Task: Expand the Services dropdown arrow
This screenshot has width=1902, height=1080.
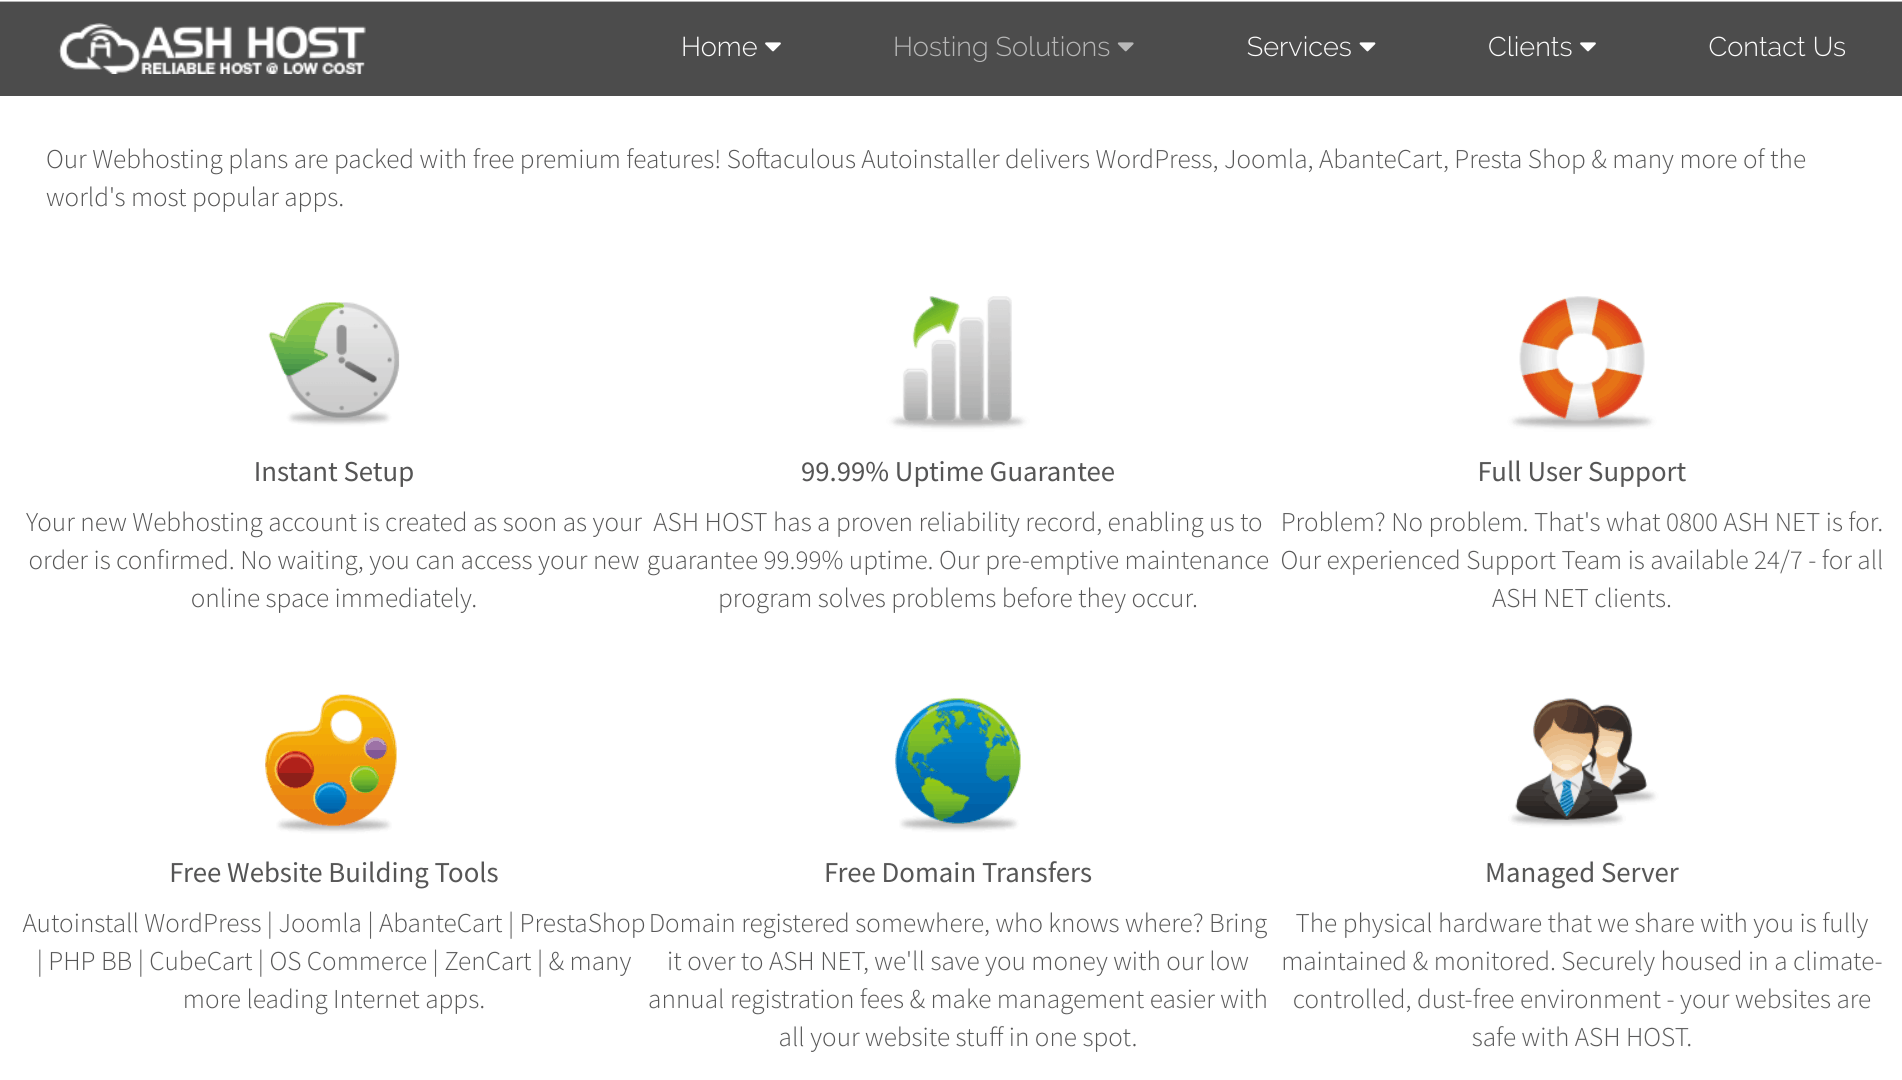Action: pos(1368,47)
